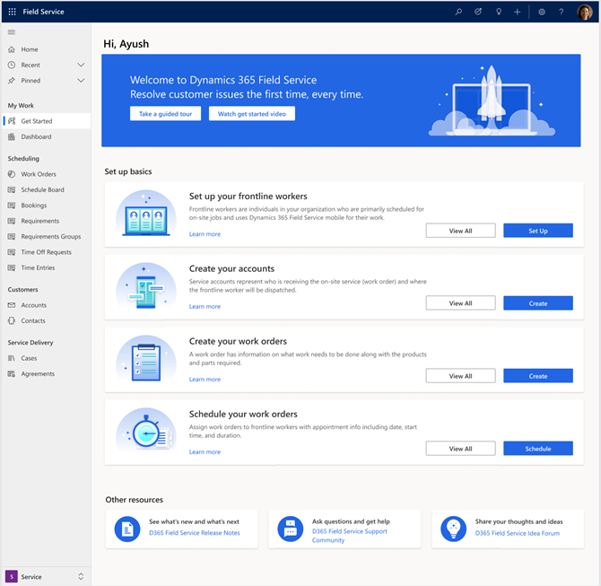Click the Accounts envelope icon
Viewport: 601px width, 586px height.
pos(11,305)
